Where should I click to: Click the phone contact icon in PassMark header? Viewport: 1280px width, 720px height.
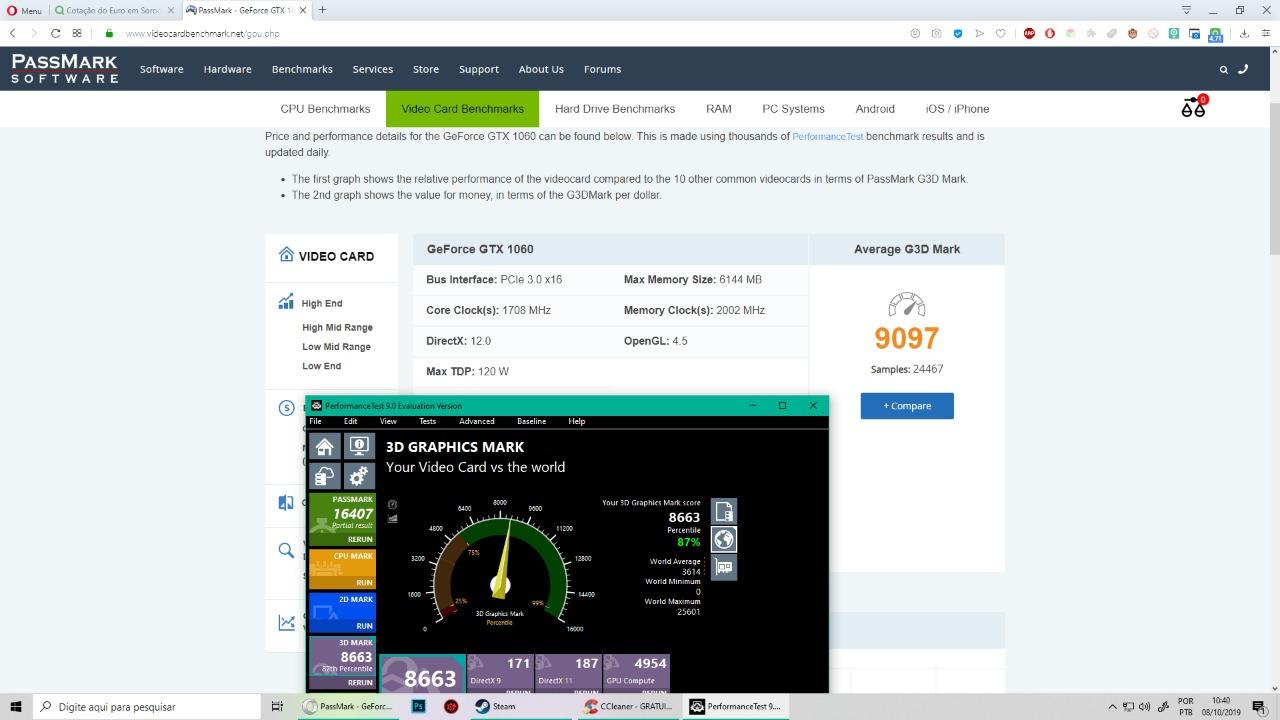[x=1243, y=69]
